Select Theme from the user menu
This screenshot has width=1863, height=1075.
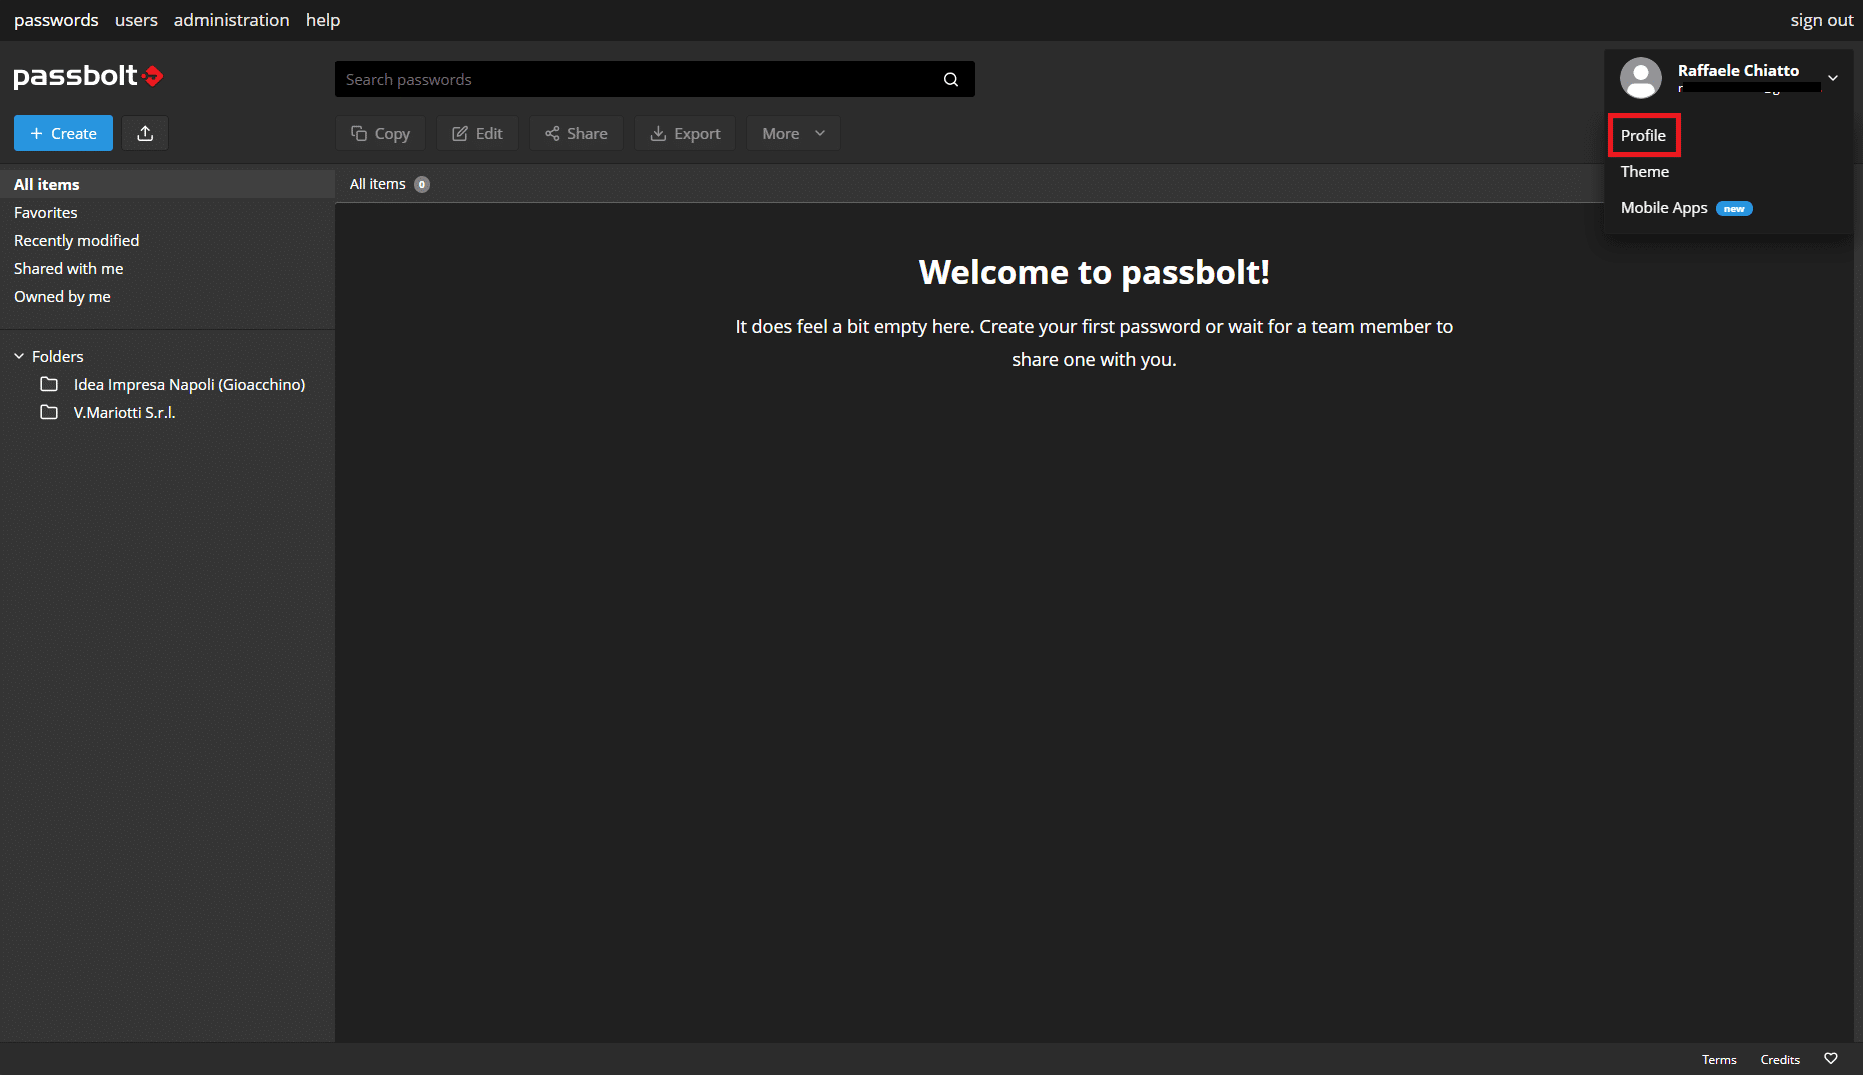pos(1644,171)
